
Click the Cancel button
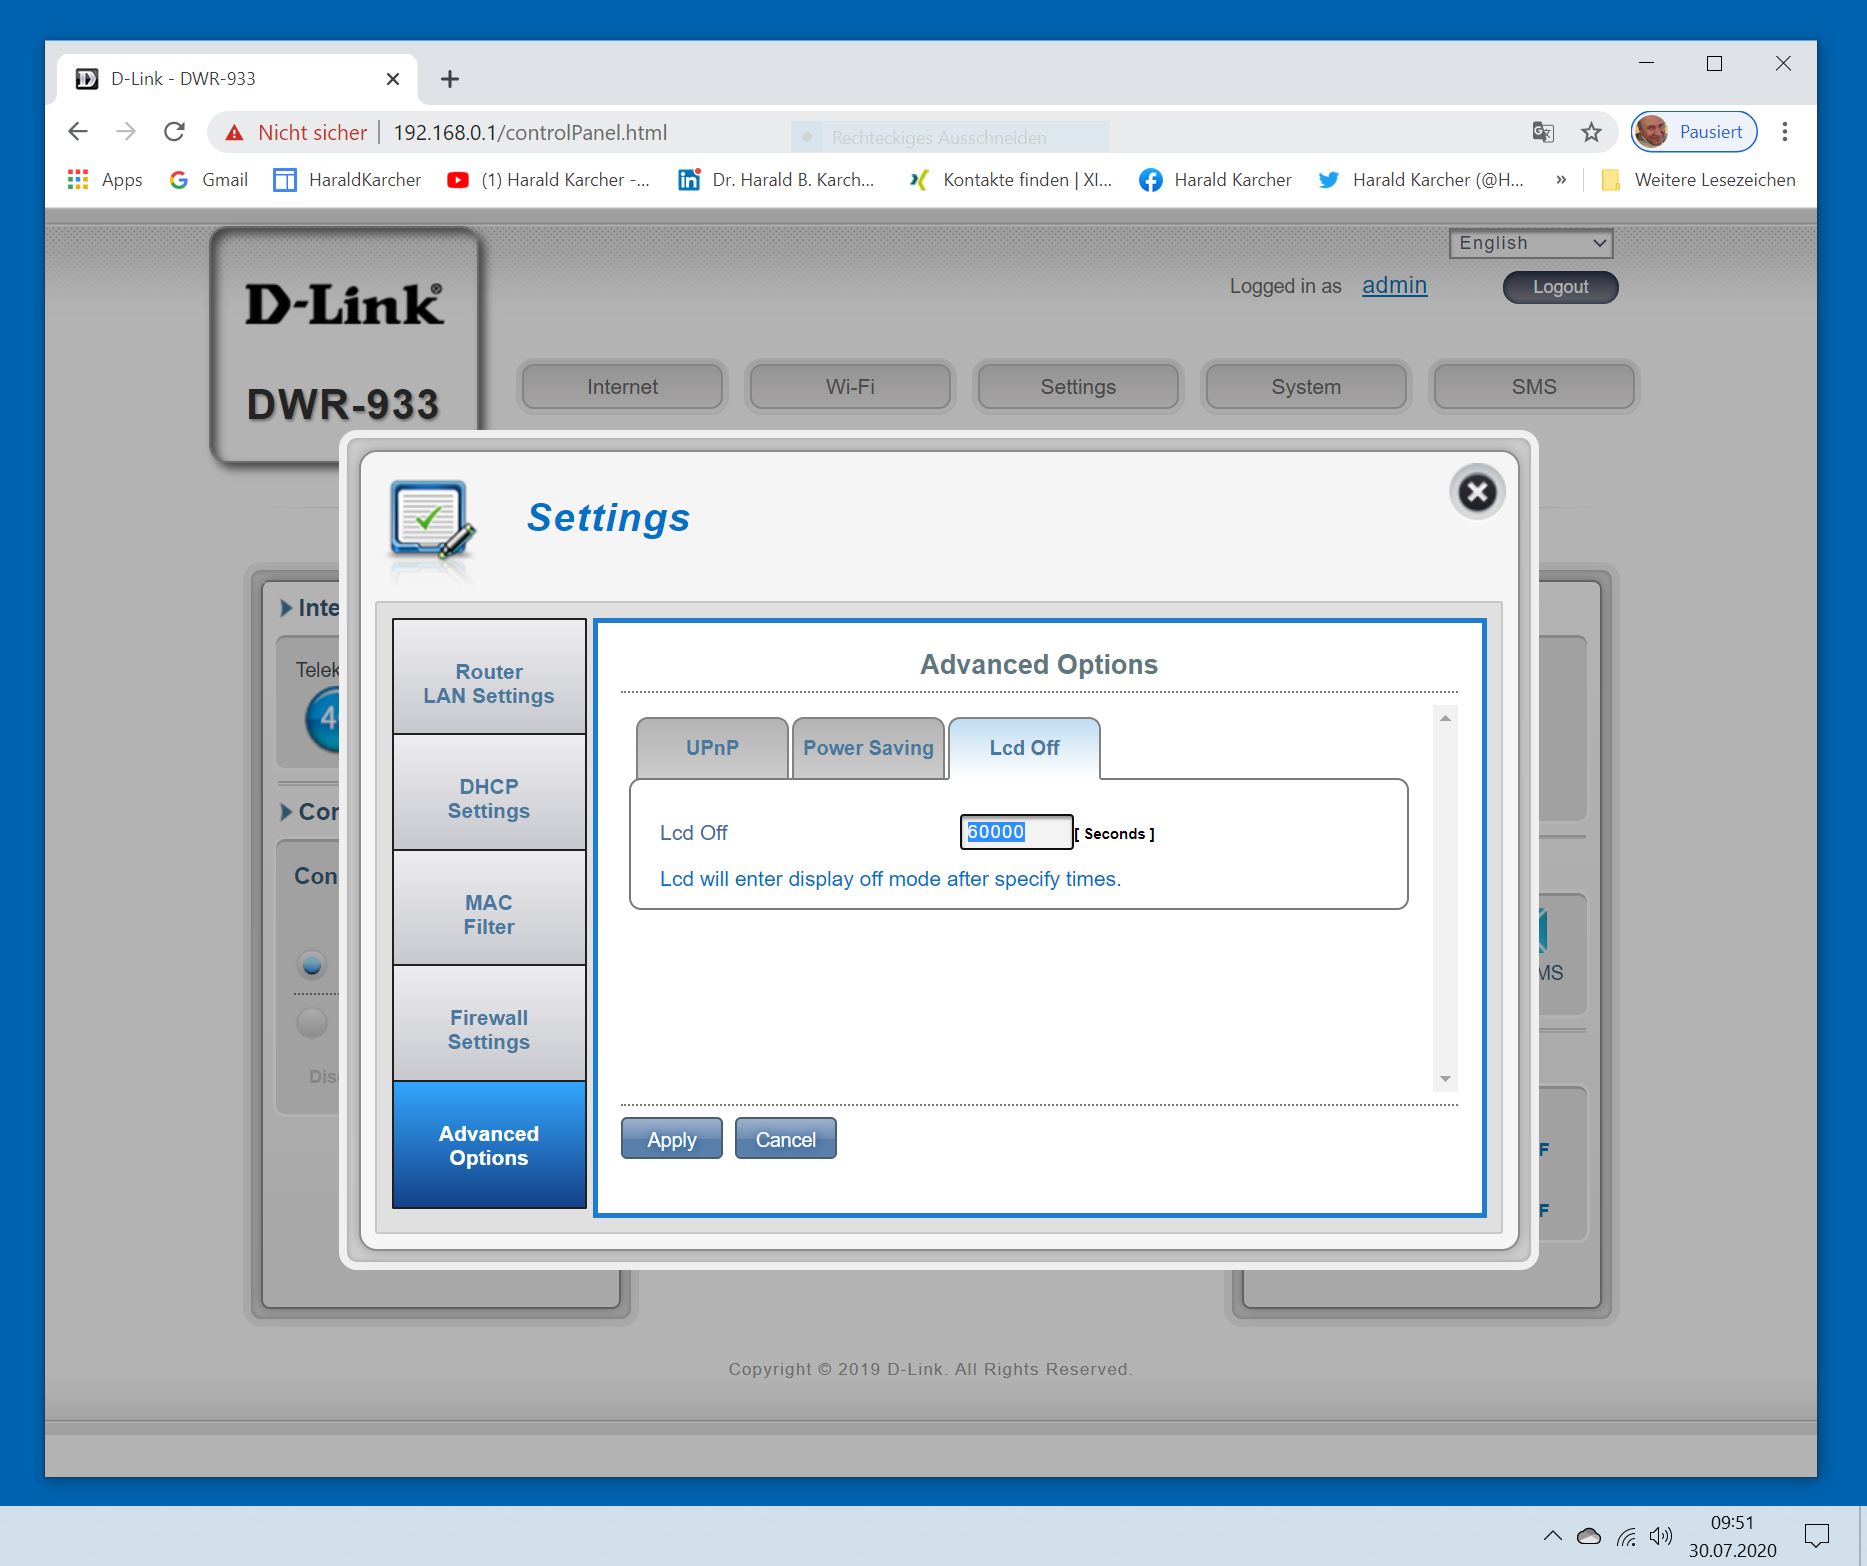pyautogui.click(x=786, y=1139)
